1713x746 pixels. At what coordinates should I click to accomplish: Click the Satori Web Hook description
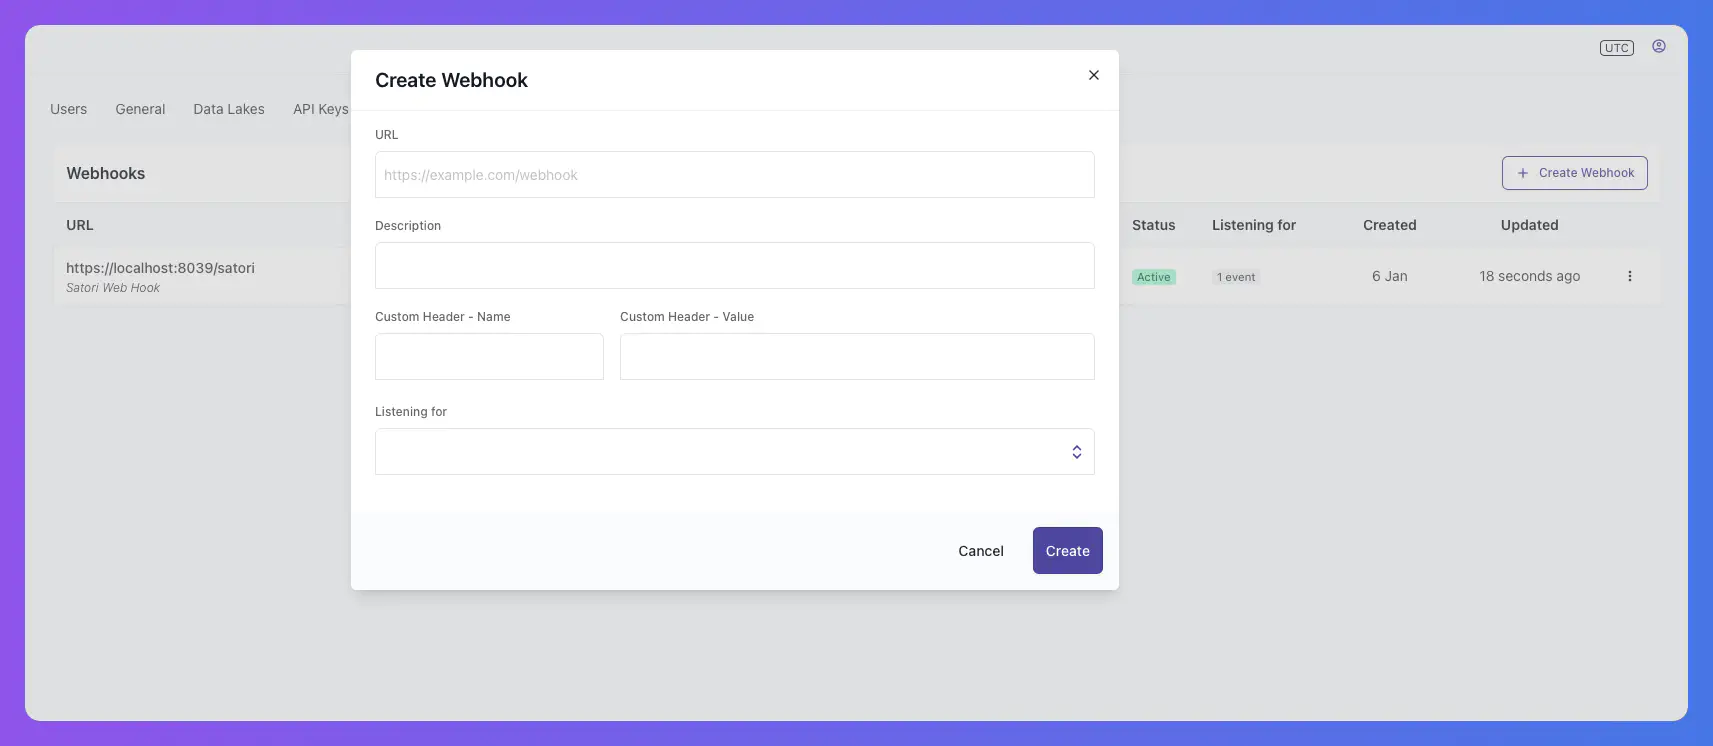pos(113,288)
